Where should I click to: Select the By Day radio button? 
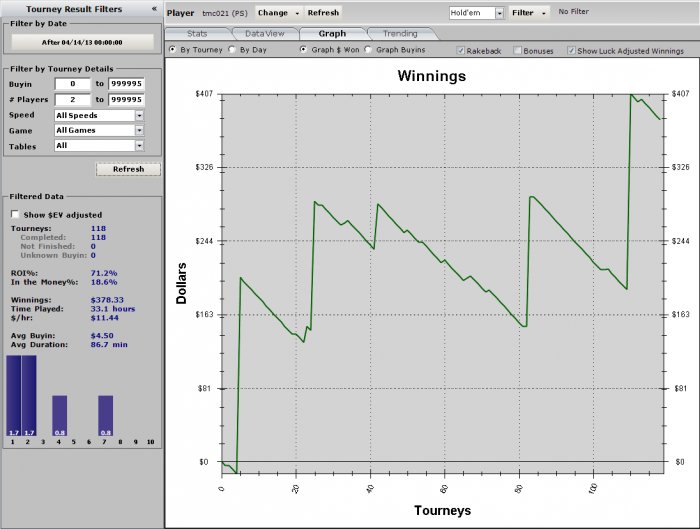(233, 49)
